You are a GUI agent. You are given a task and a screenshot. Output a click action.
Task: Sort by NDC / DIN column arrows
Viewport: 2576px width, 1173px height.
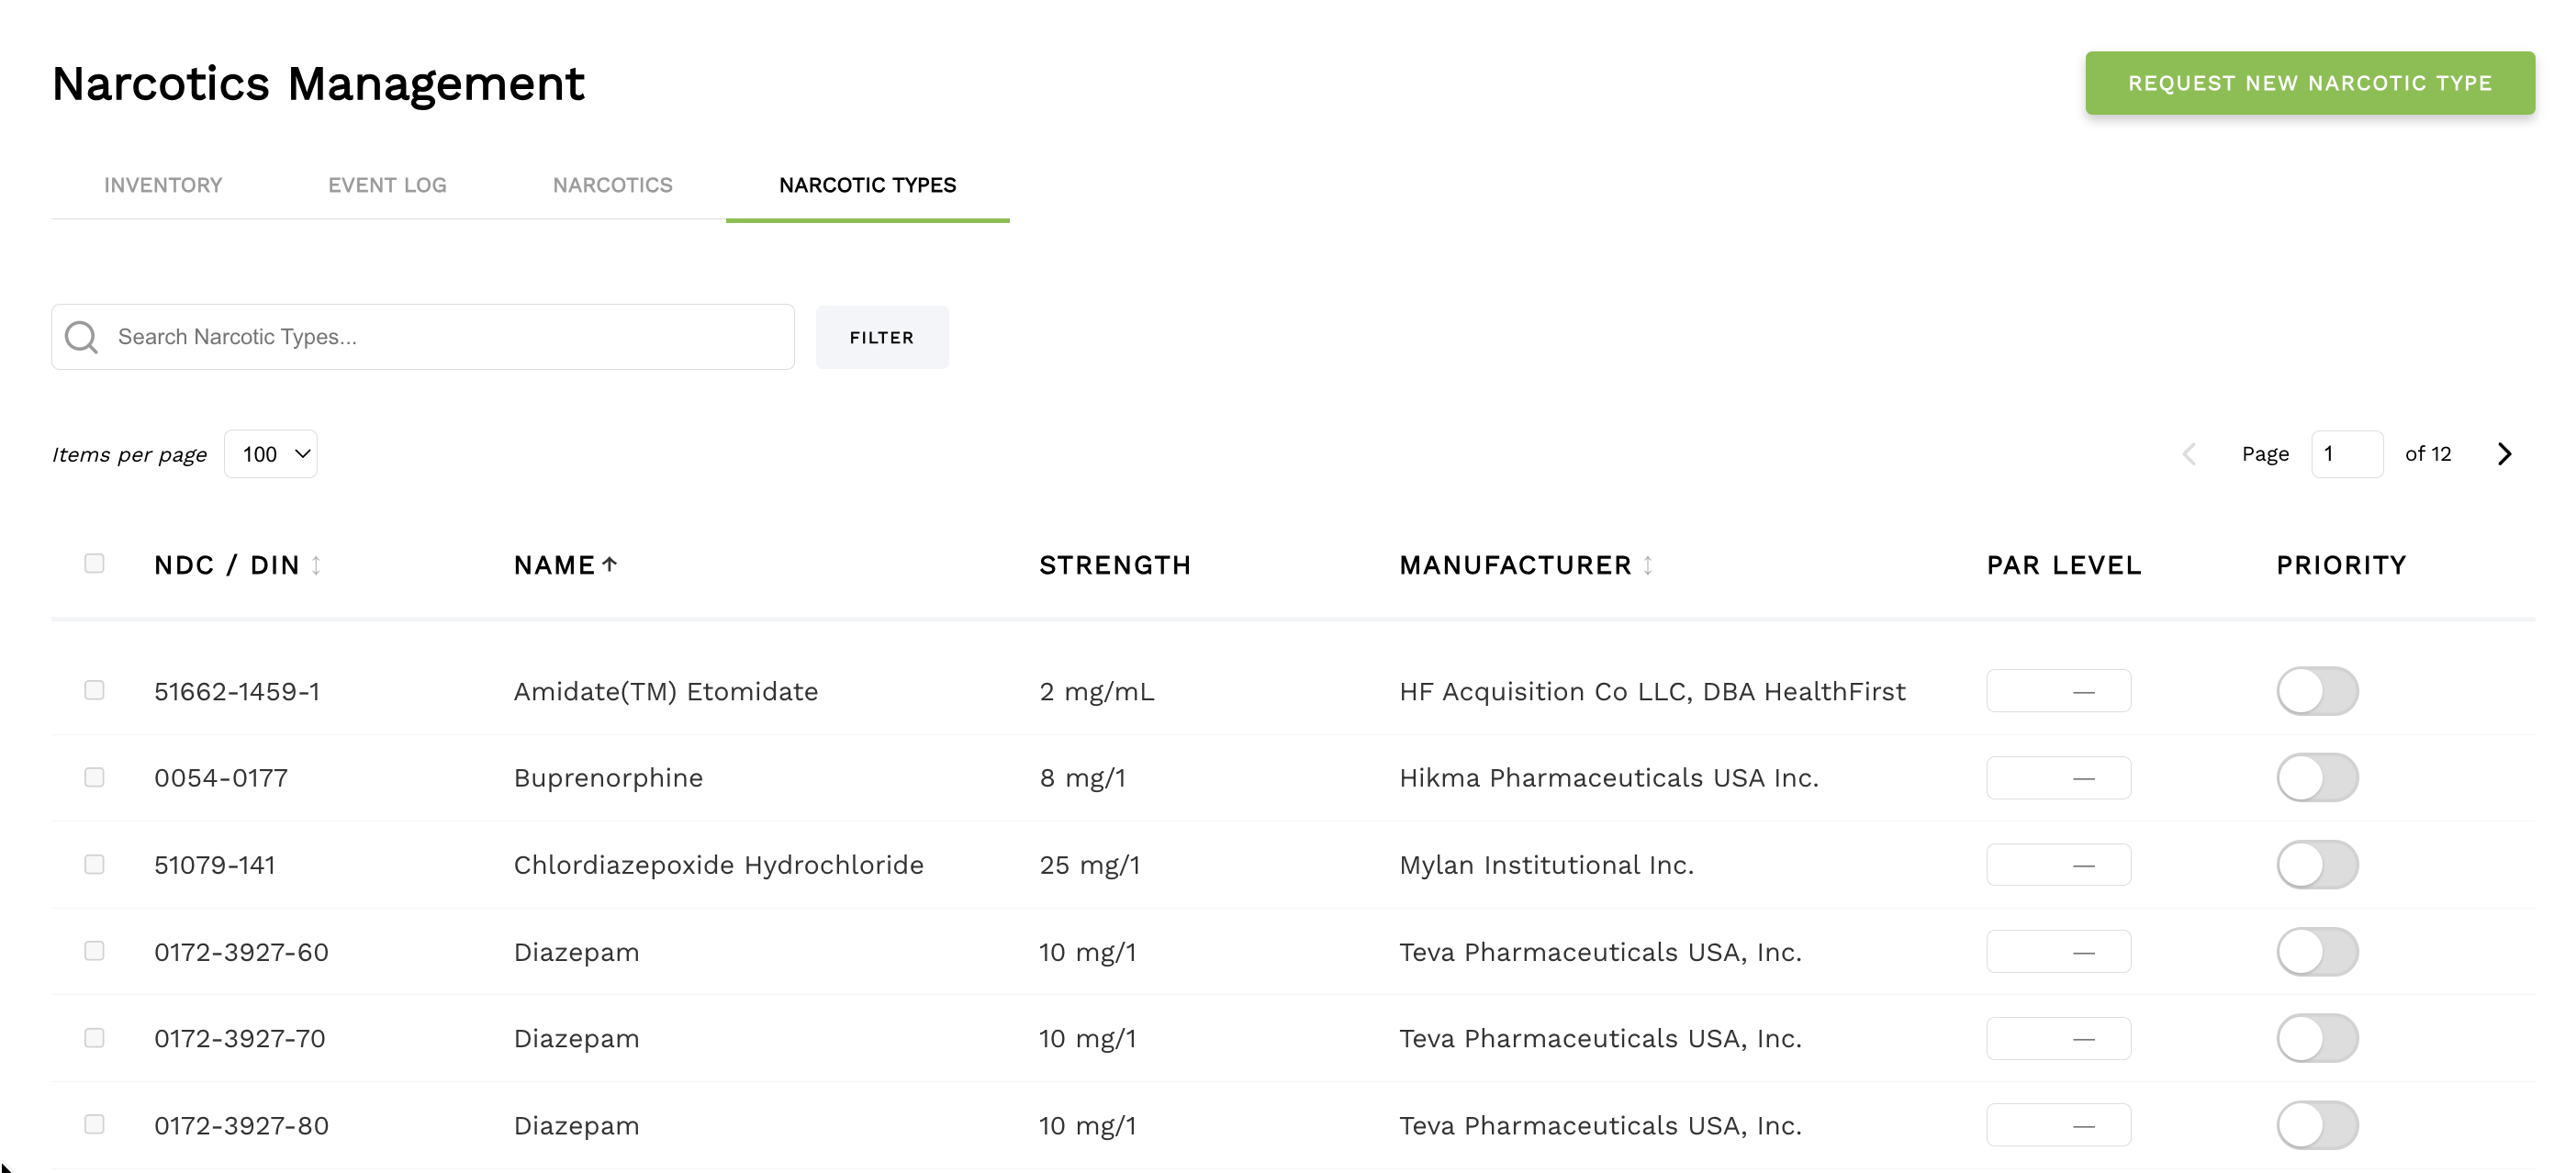(316, 565)
